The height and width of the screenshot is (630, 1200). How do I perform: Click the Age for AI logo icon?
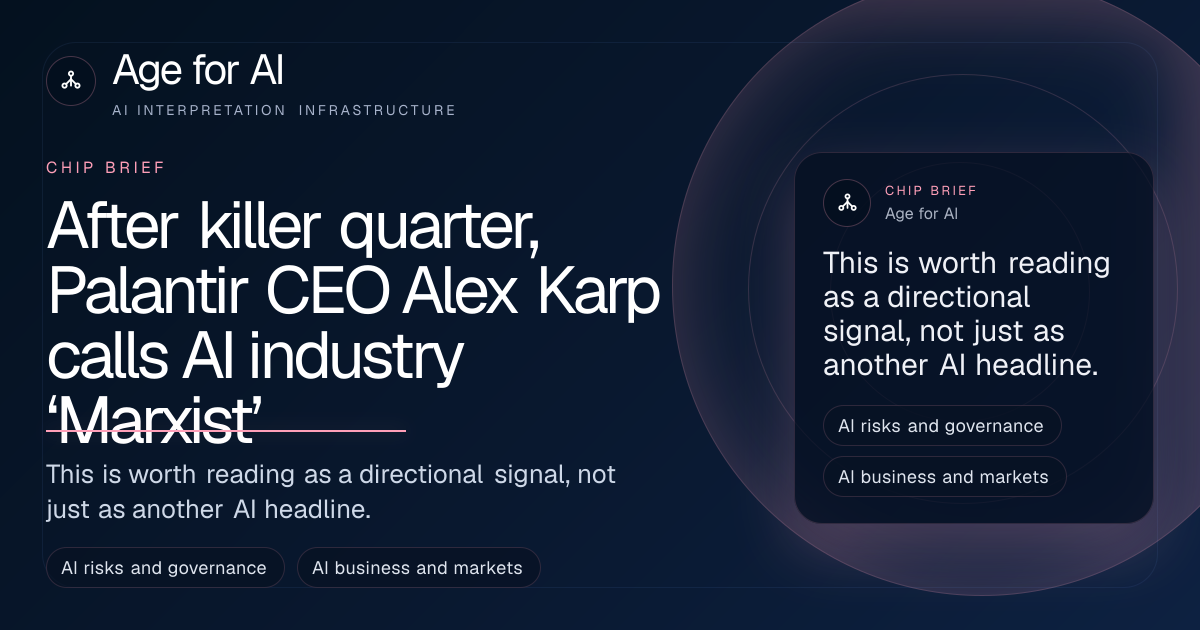click(x=71, y=81)
